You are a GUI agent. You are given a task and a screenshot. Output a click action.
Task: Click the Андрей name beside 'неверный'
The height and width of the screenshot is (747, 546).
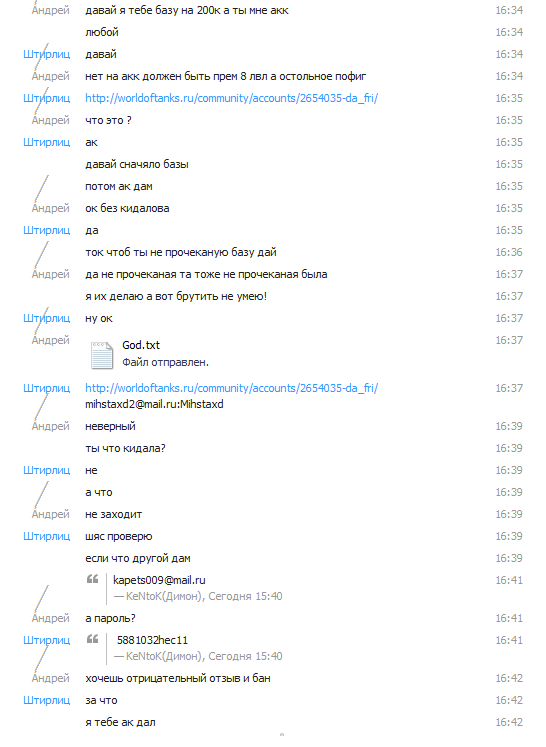51,426
